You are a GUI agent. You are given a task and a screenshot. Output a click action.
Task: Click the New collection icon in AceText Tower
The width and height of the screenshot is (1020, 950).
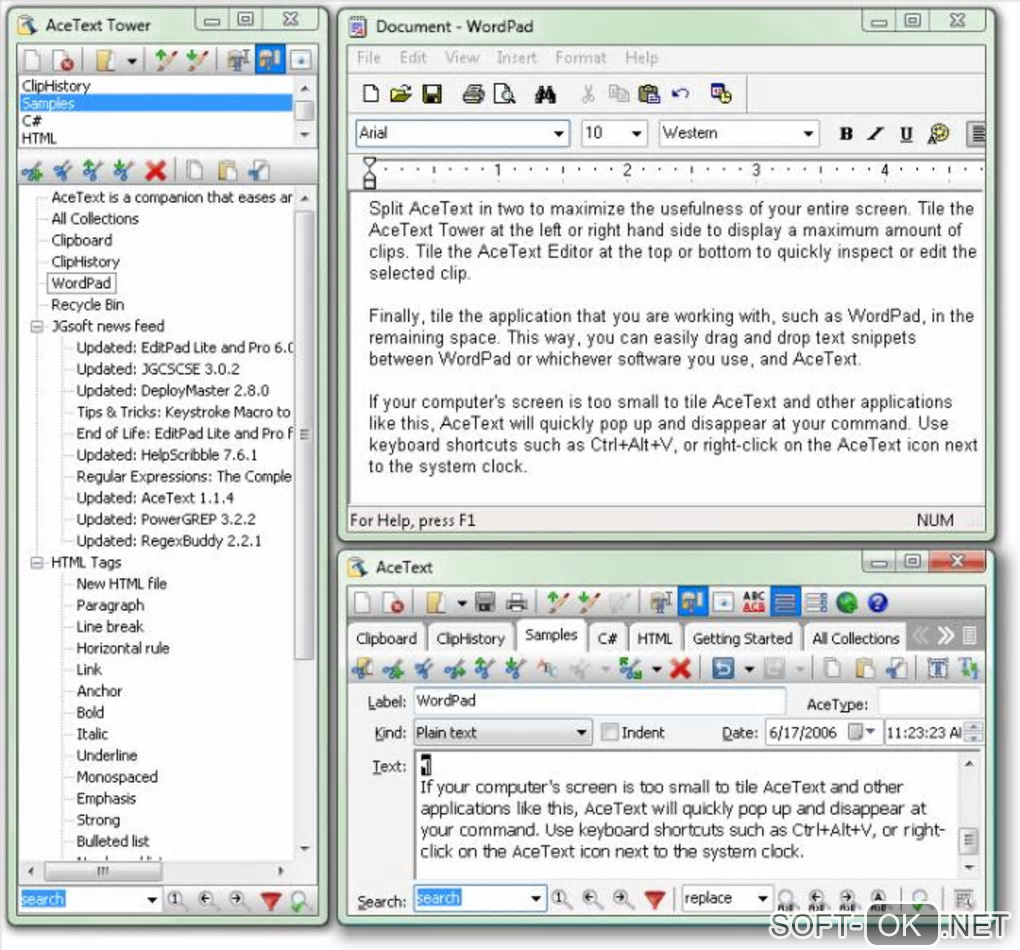pyautogui.click(x=31, y=60)
